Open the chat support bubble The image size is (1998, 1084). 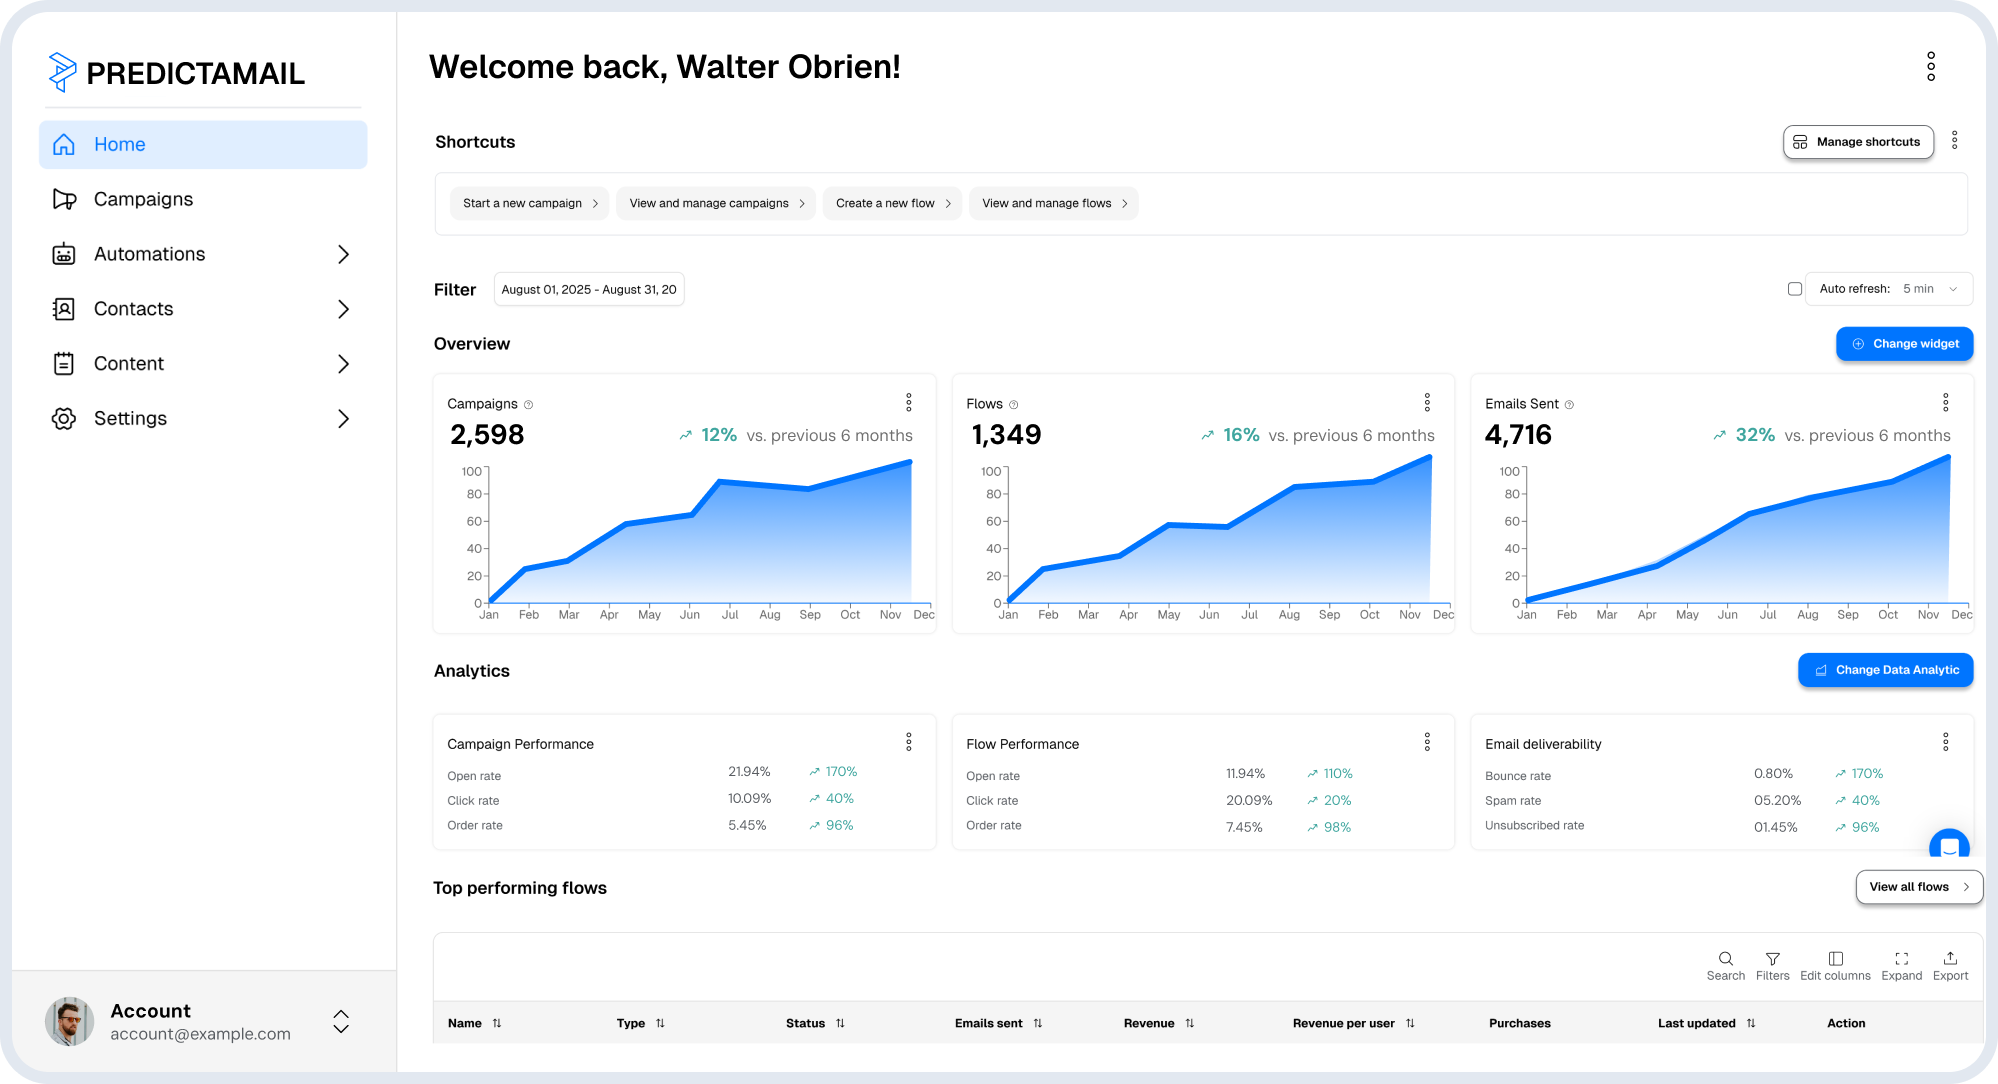click(x=1949, y=846)
